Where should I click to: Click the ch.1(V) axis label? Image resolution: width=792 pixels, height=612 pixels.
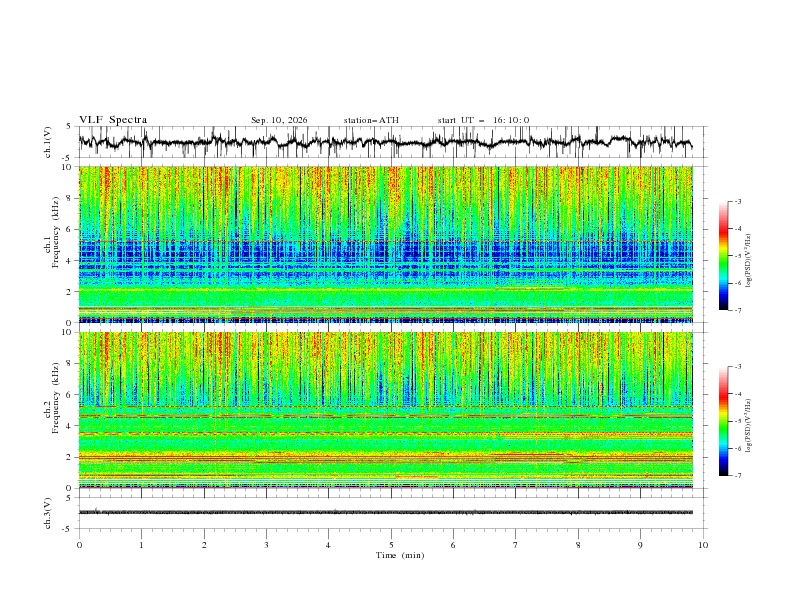click(48, 142)
